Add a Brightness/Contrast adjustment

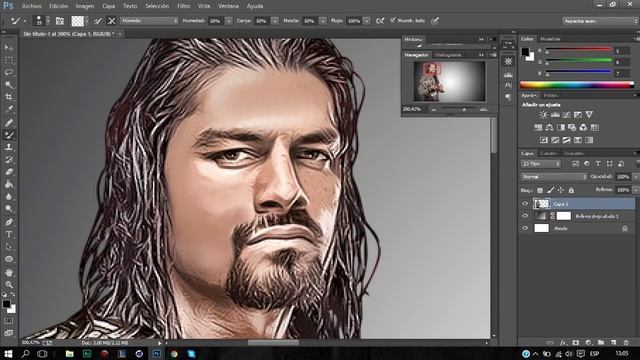(x=543, y=115)
